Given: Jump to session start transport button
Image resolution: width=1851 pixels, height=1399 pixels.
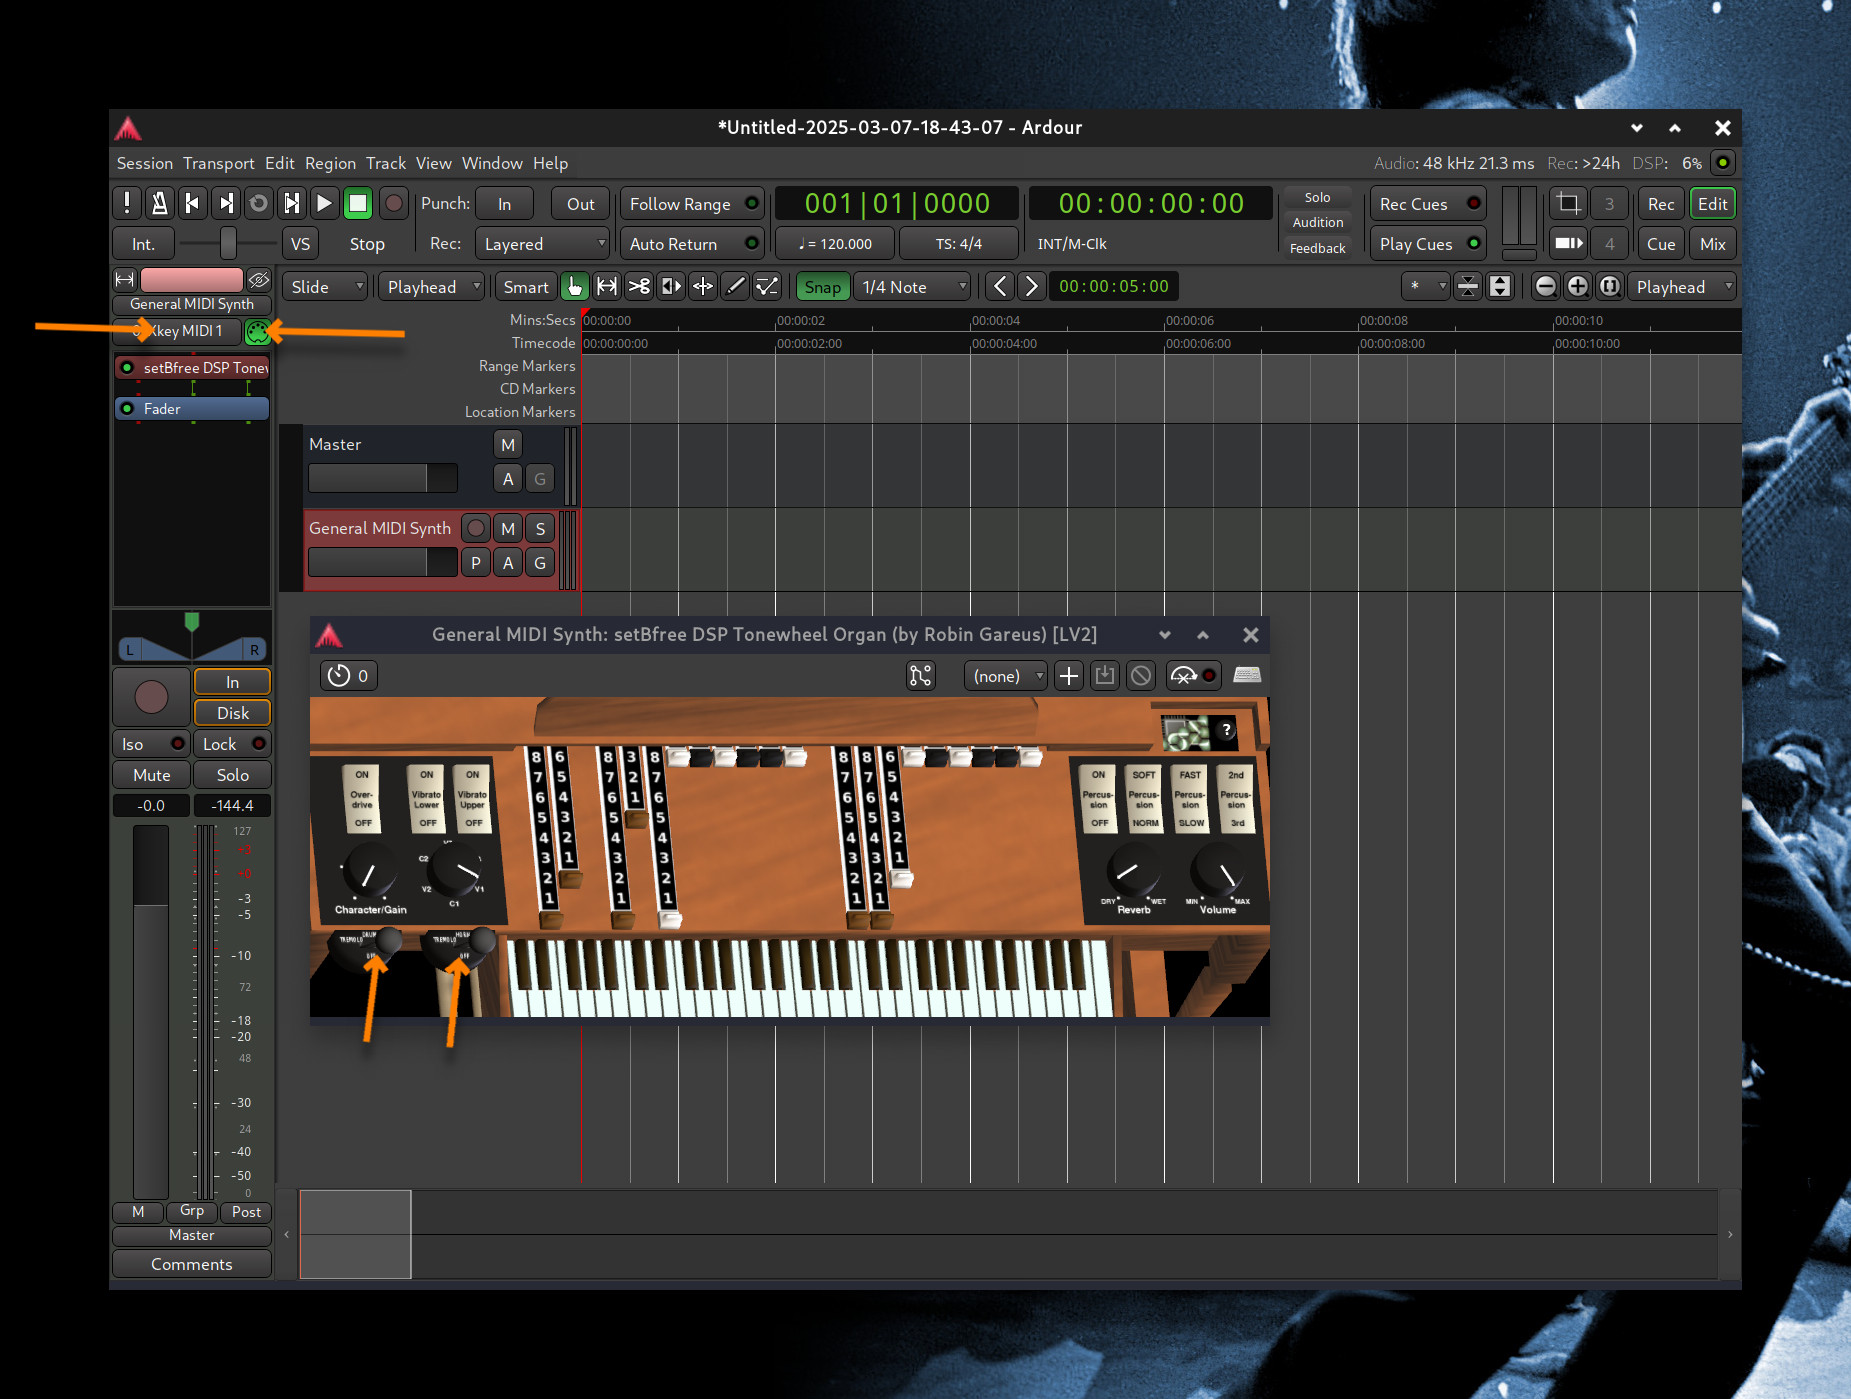Looking at the screenshot, I should click(192, 204).
